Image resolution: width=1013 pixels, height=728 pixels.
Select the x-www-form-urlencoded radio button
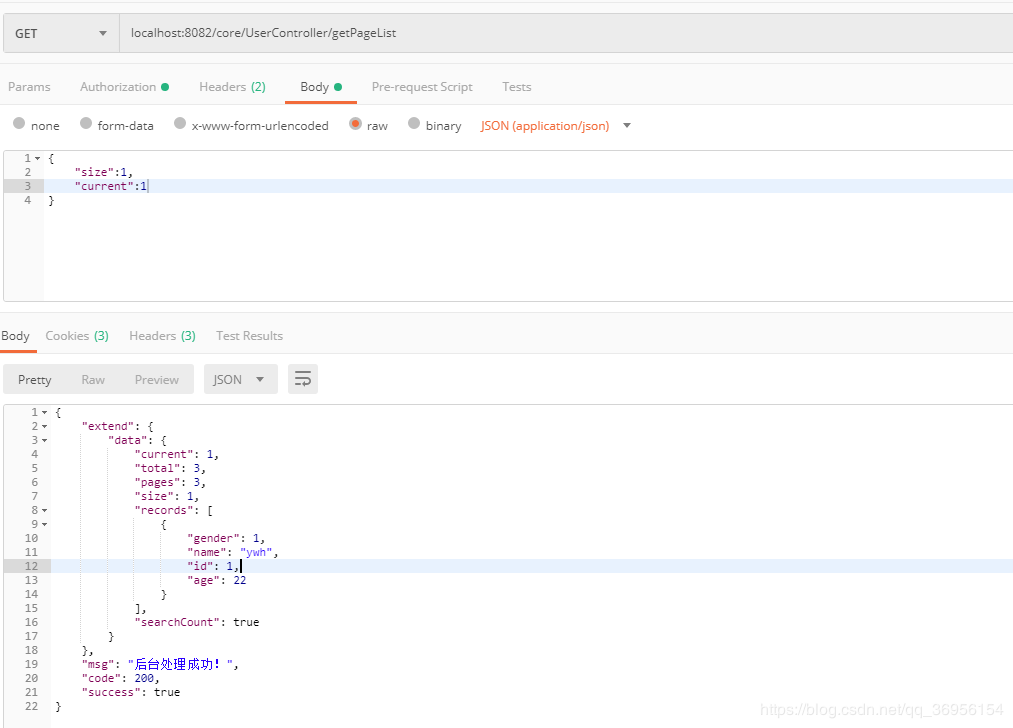[x=180, y=123]
